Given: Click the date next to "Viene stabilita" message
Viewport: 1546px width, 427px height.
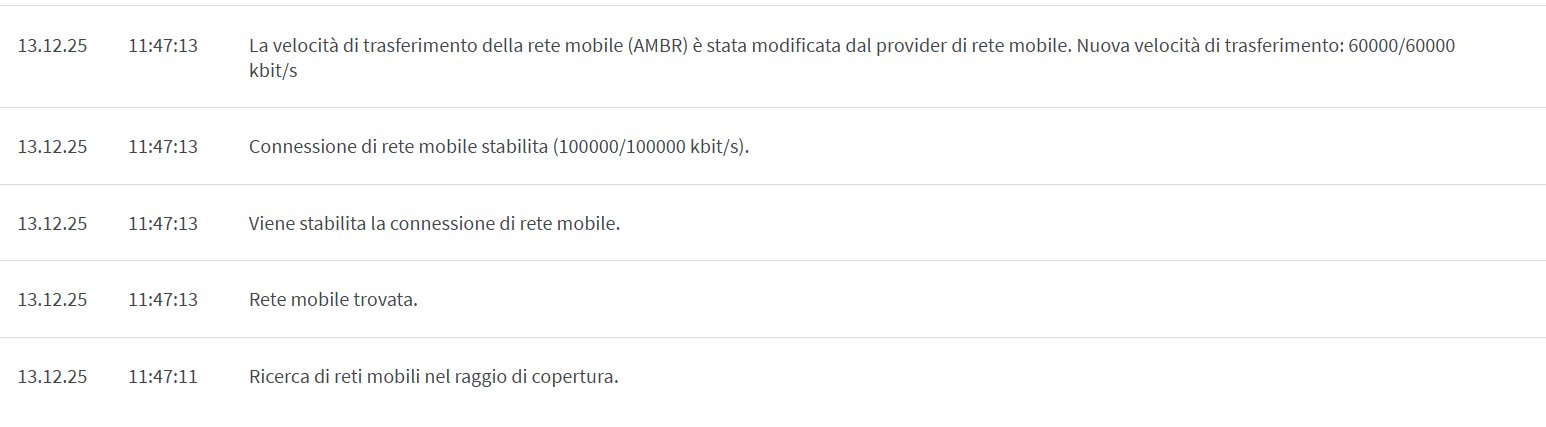Looking at the screenshot, I should coord(52,223).
